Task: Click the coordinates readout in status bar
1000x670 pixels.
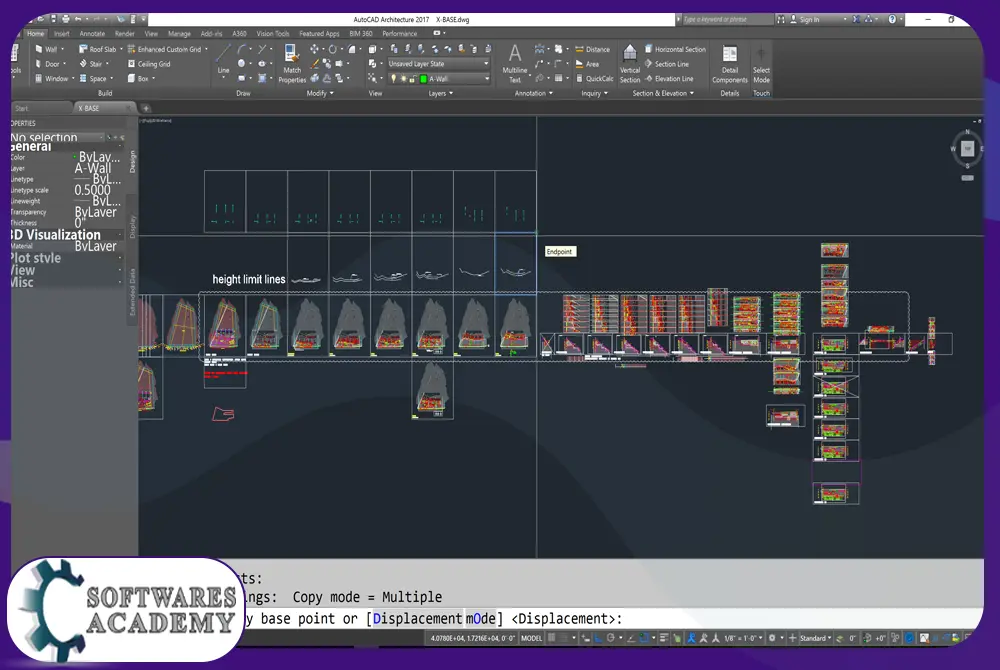Action: (472, 638)
